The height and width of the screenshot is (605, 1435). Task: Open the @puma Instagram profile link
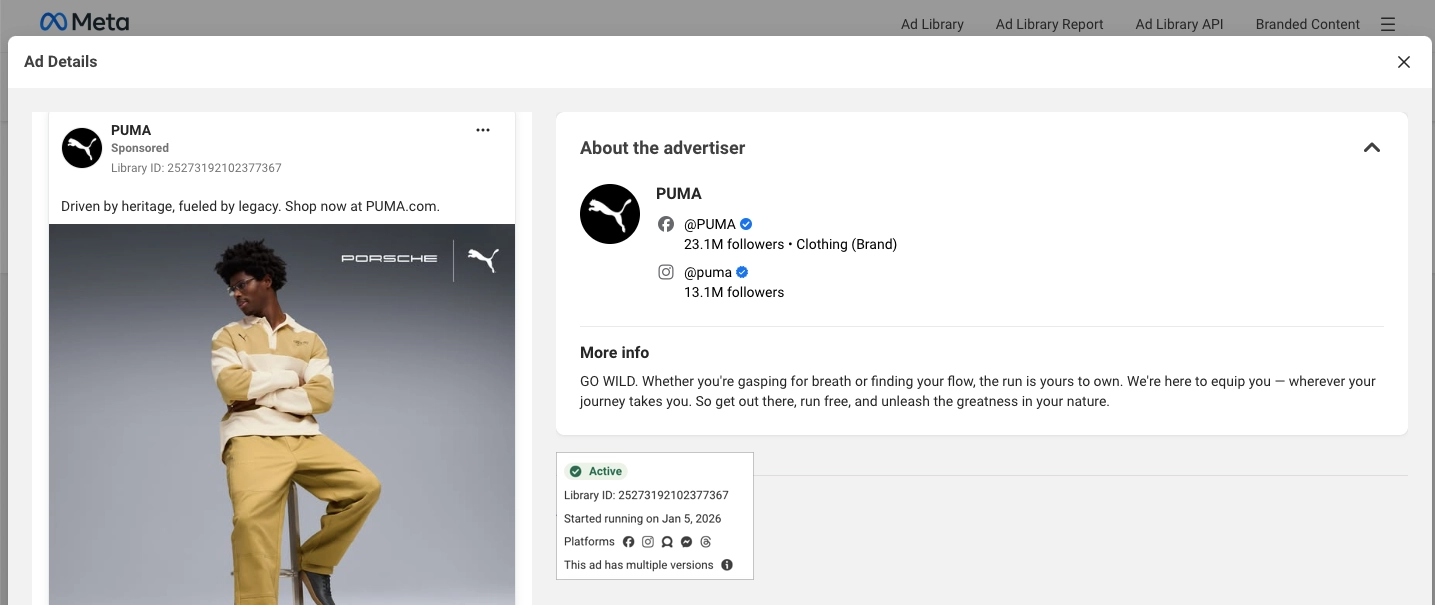point(707,272)
